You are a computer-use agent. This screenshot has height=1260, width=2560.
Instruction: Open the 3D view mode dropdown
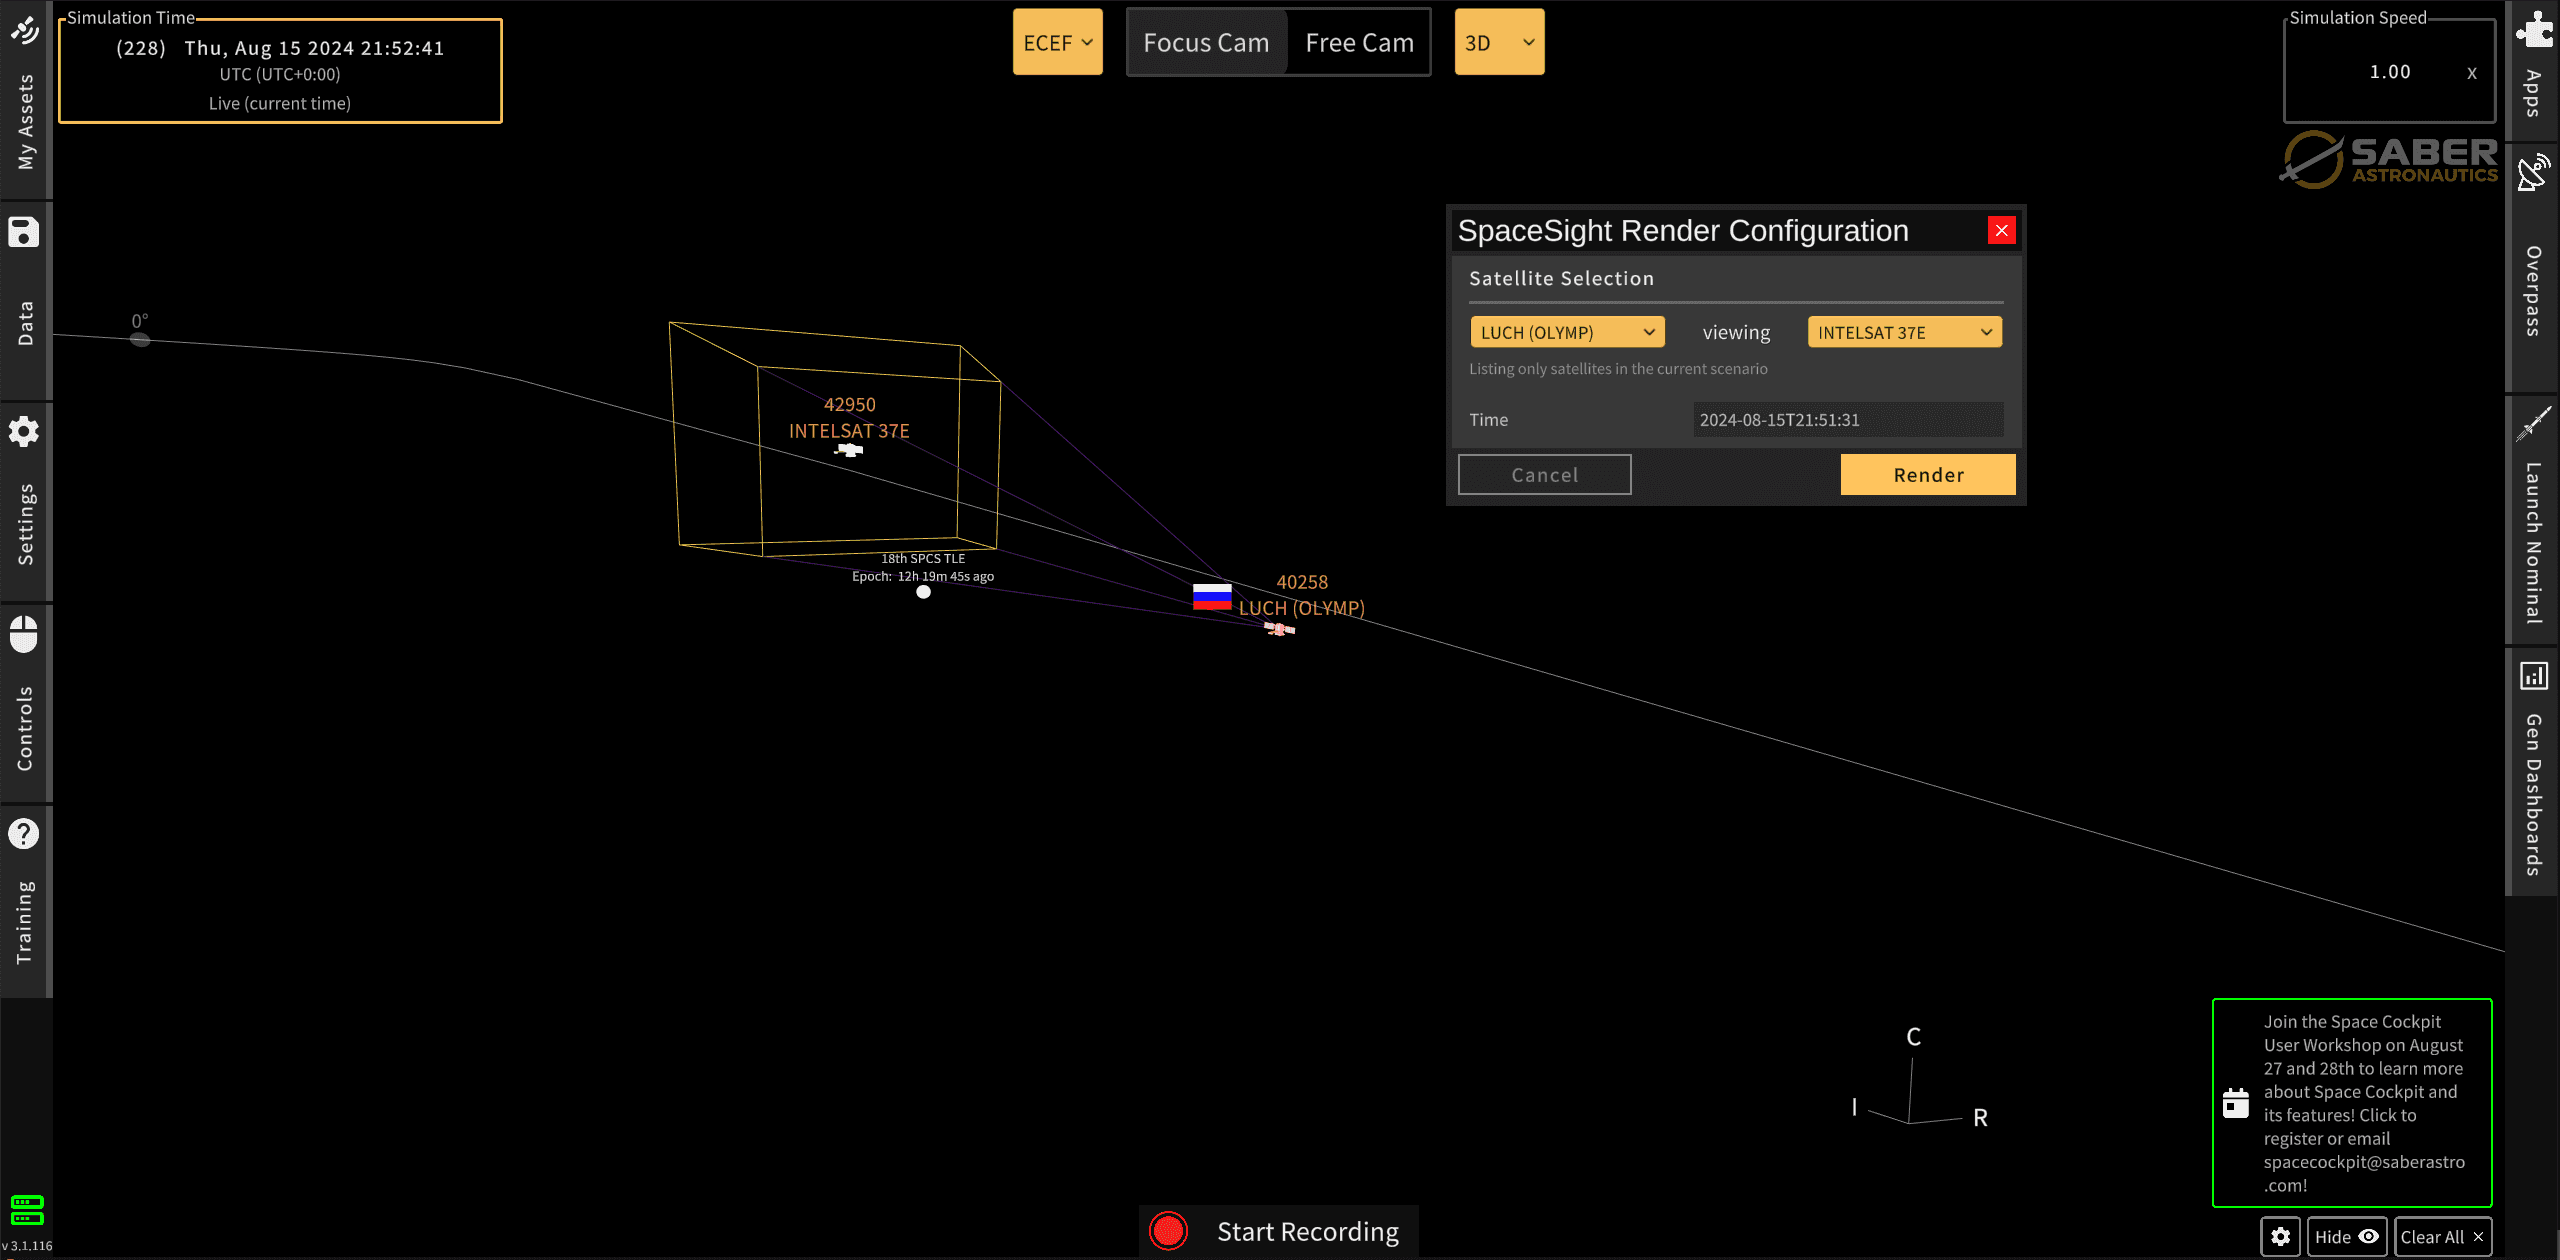tap(1499, 42)
